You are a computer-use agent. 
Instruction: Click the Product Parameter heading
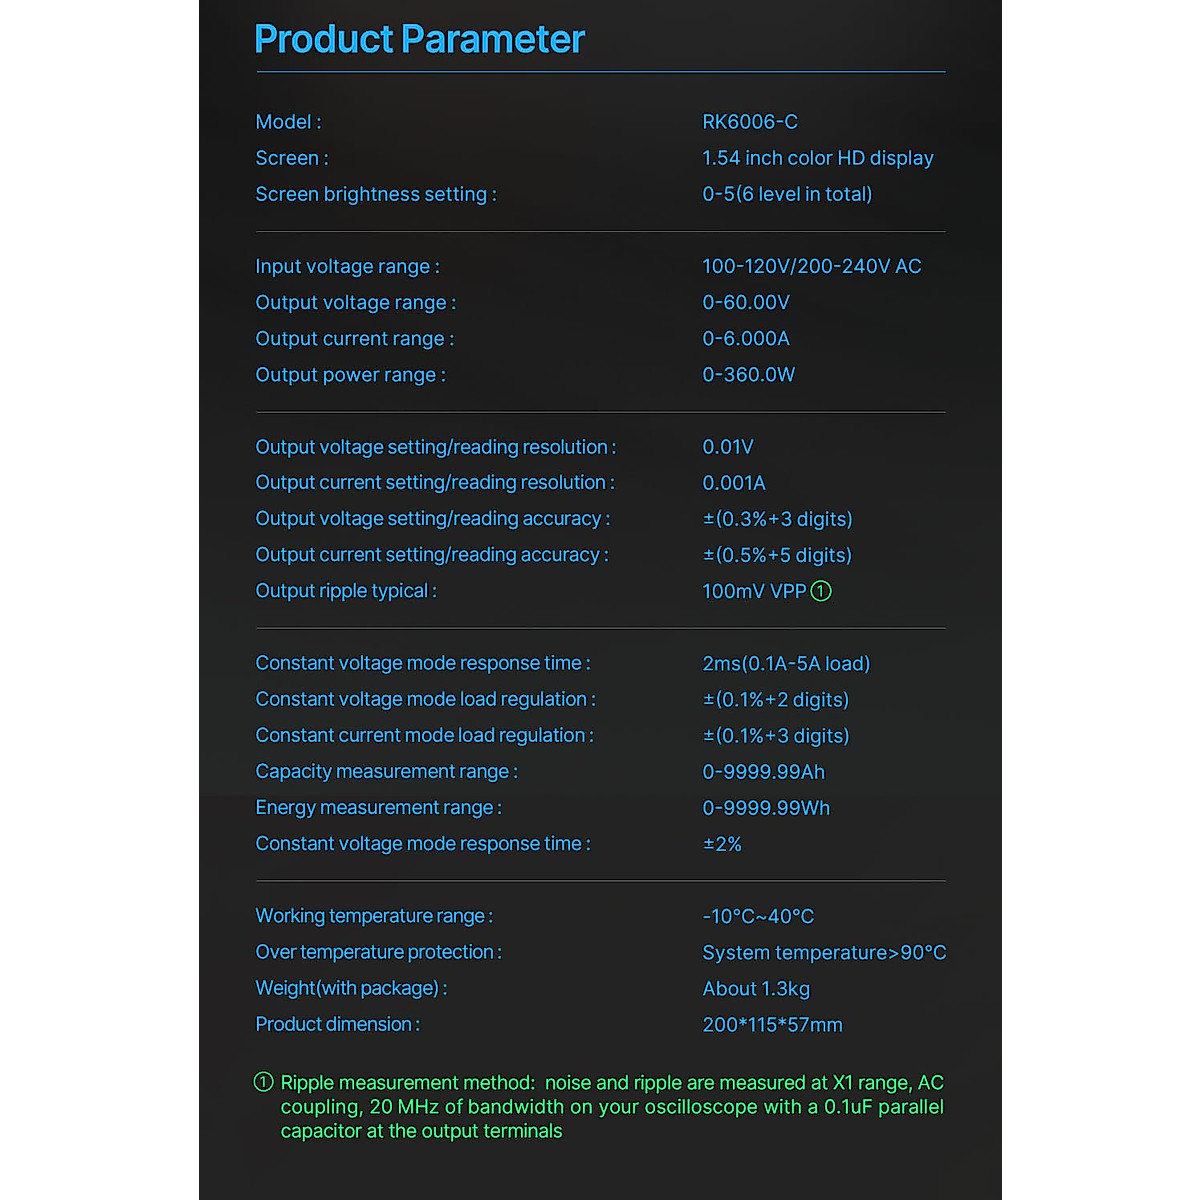(x=419, y=39)
